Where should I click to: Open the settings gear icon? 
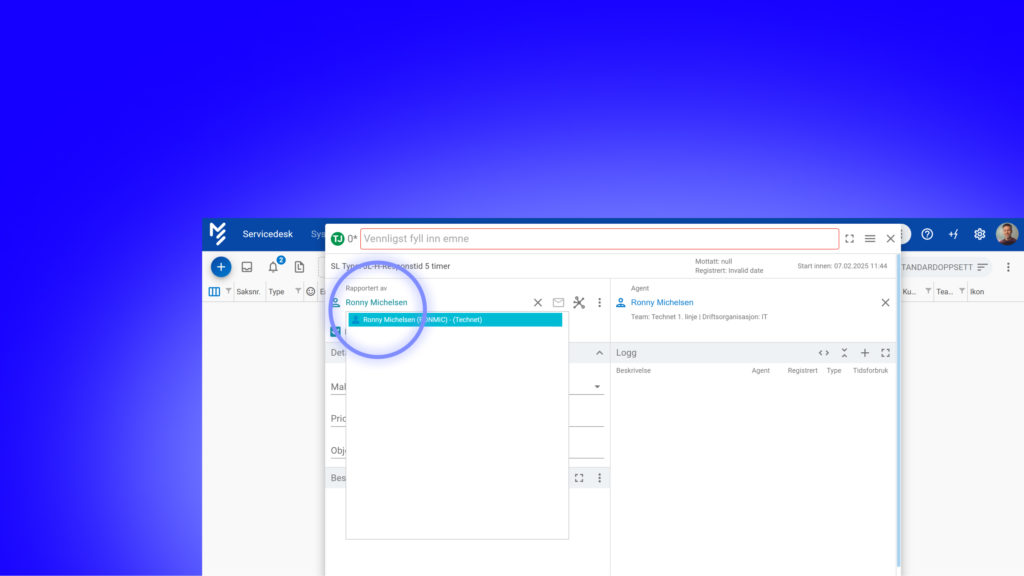click(980, 234)
